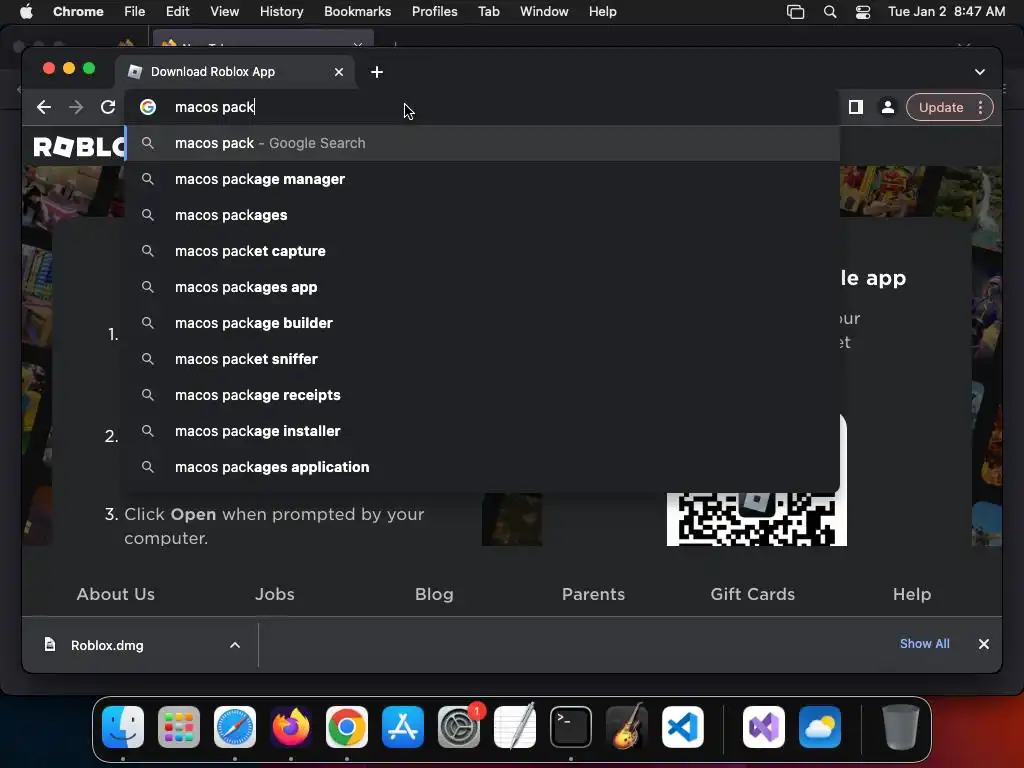Open the Help menu in menu bar

[x=602, y=12]
